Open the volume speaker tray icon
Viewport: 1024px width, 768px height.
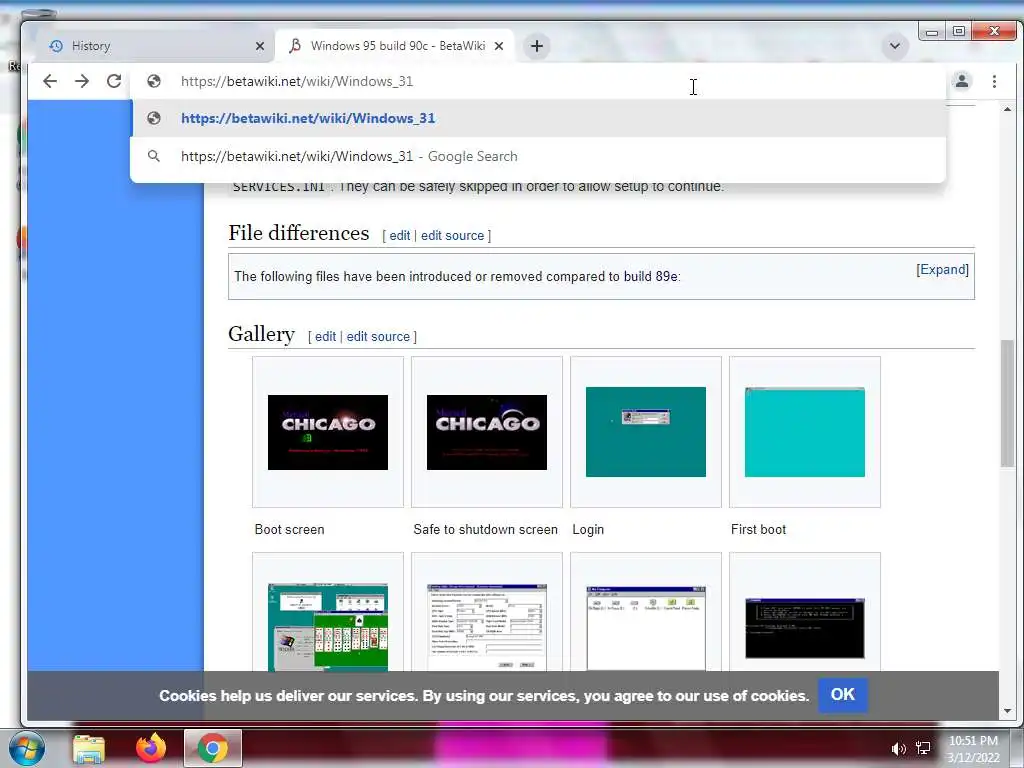coord(899,748)
